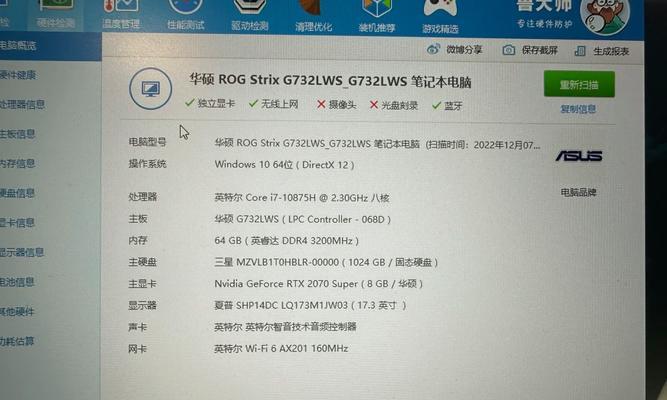Screen dimensions: 667x400
Task: Click the 主显卡 row label
Action: [143, 283]
